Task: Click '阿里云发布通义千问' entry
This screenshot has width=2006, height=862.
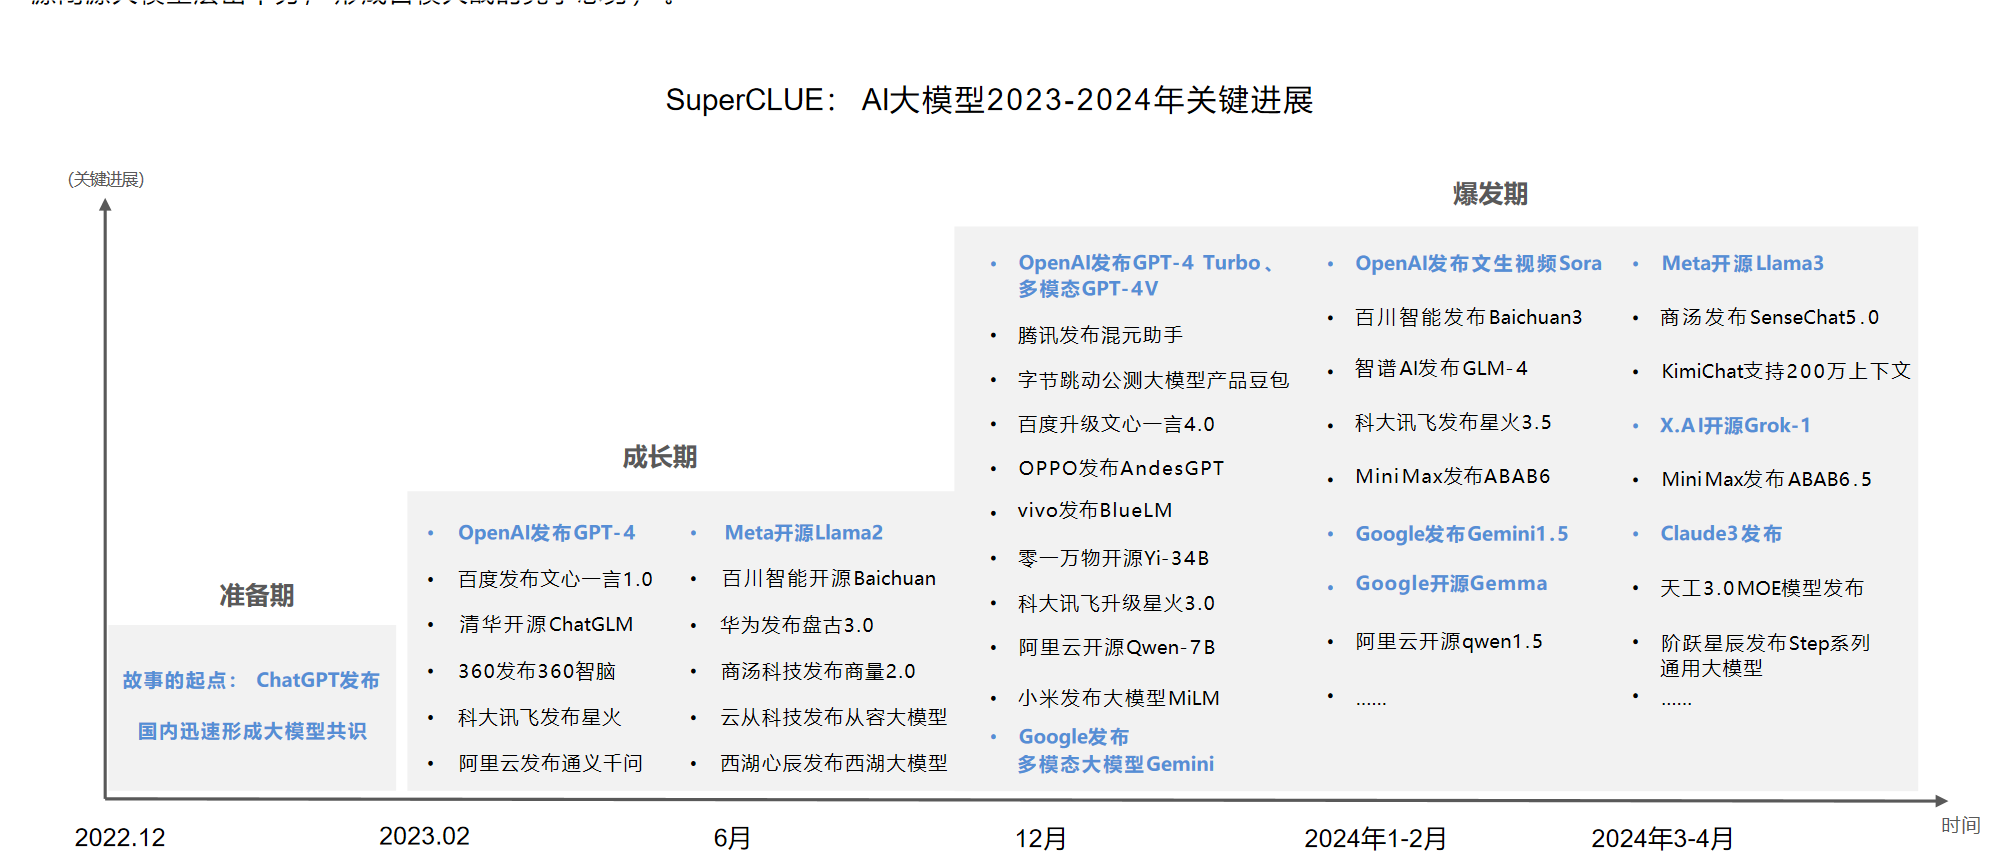Action: coord(551,763)
